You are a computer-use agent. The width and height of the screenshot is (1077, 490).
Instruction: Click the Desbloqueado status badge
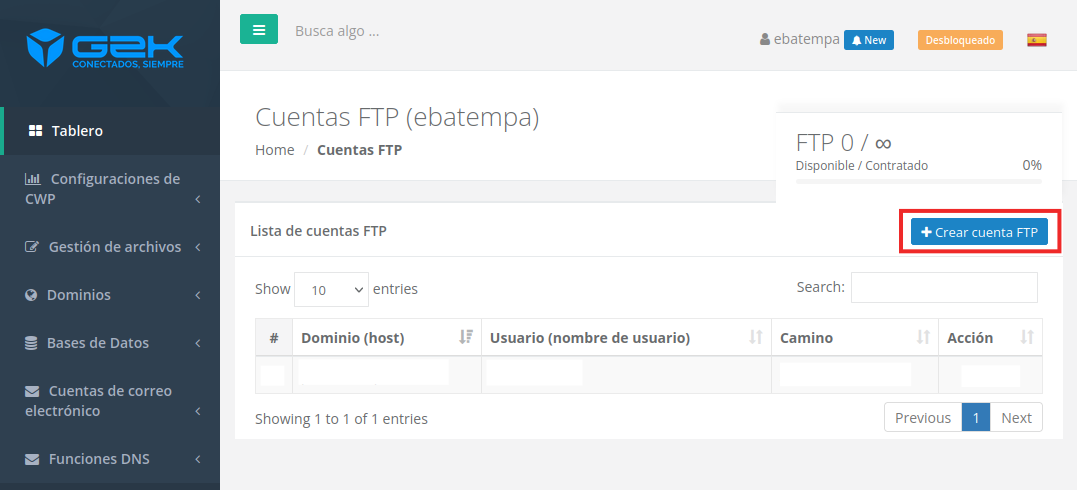pos(960,40)
